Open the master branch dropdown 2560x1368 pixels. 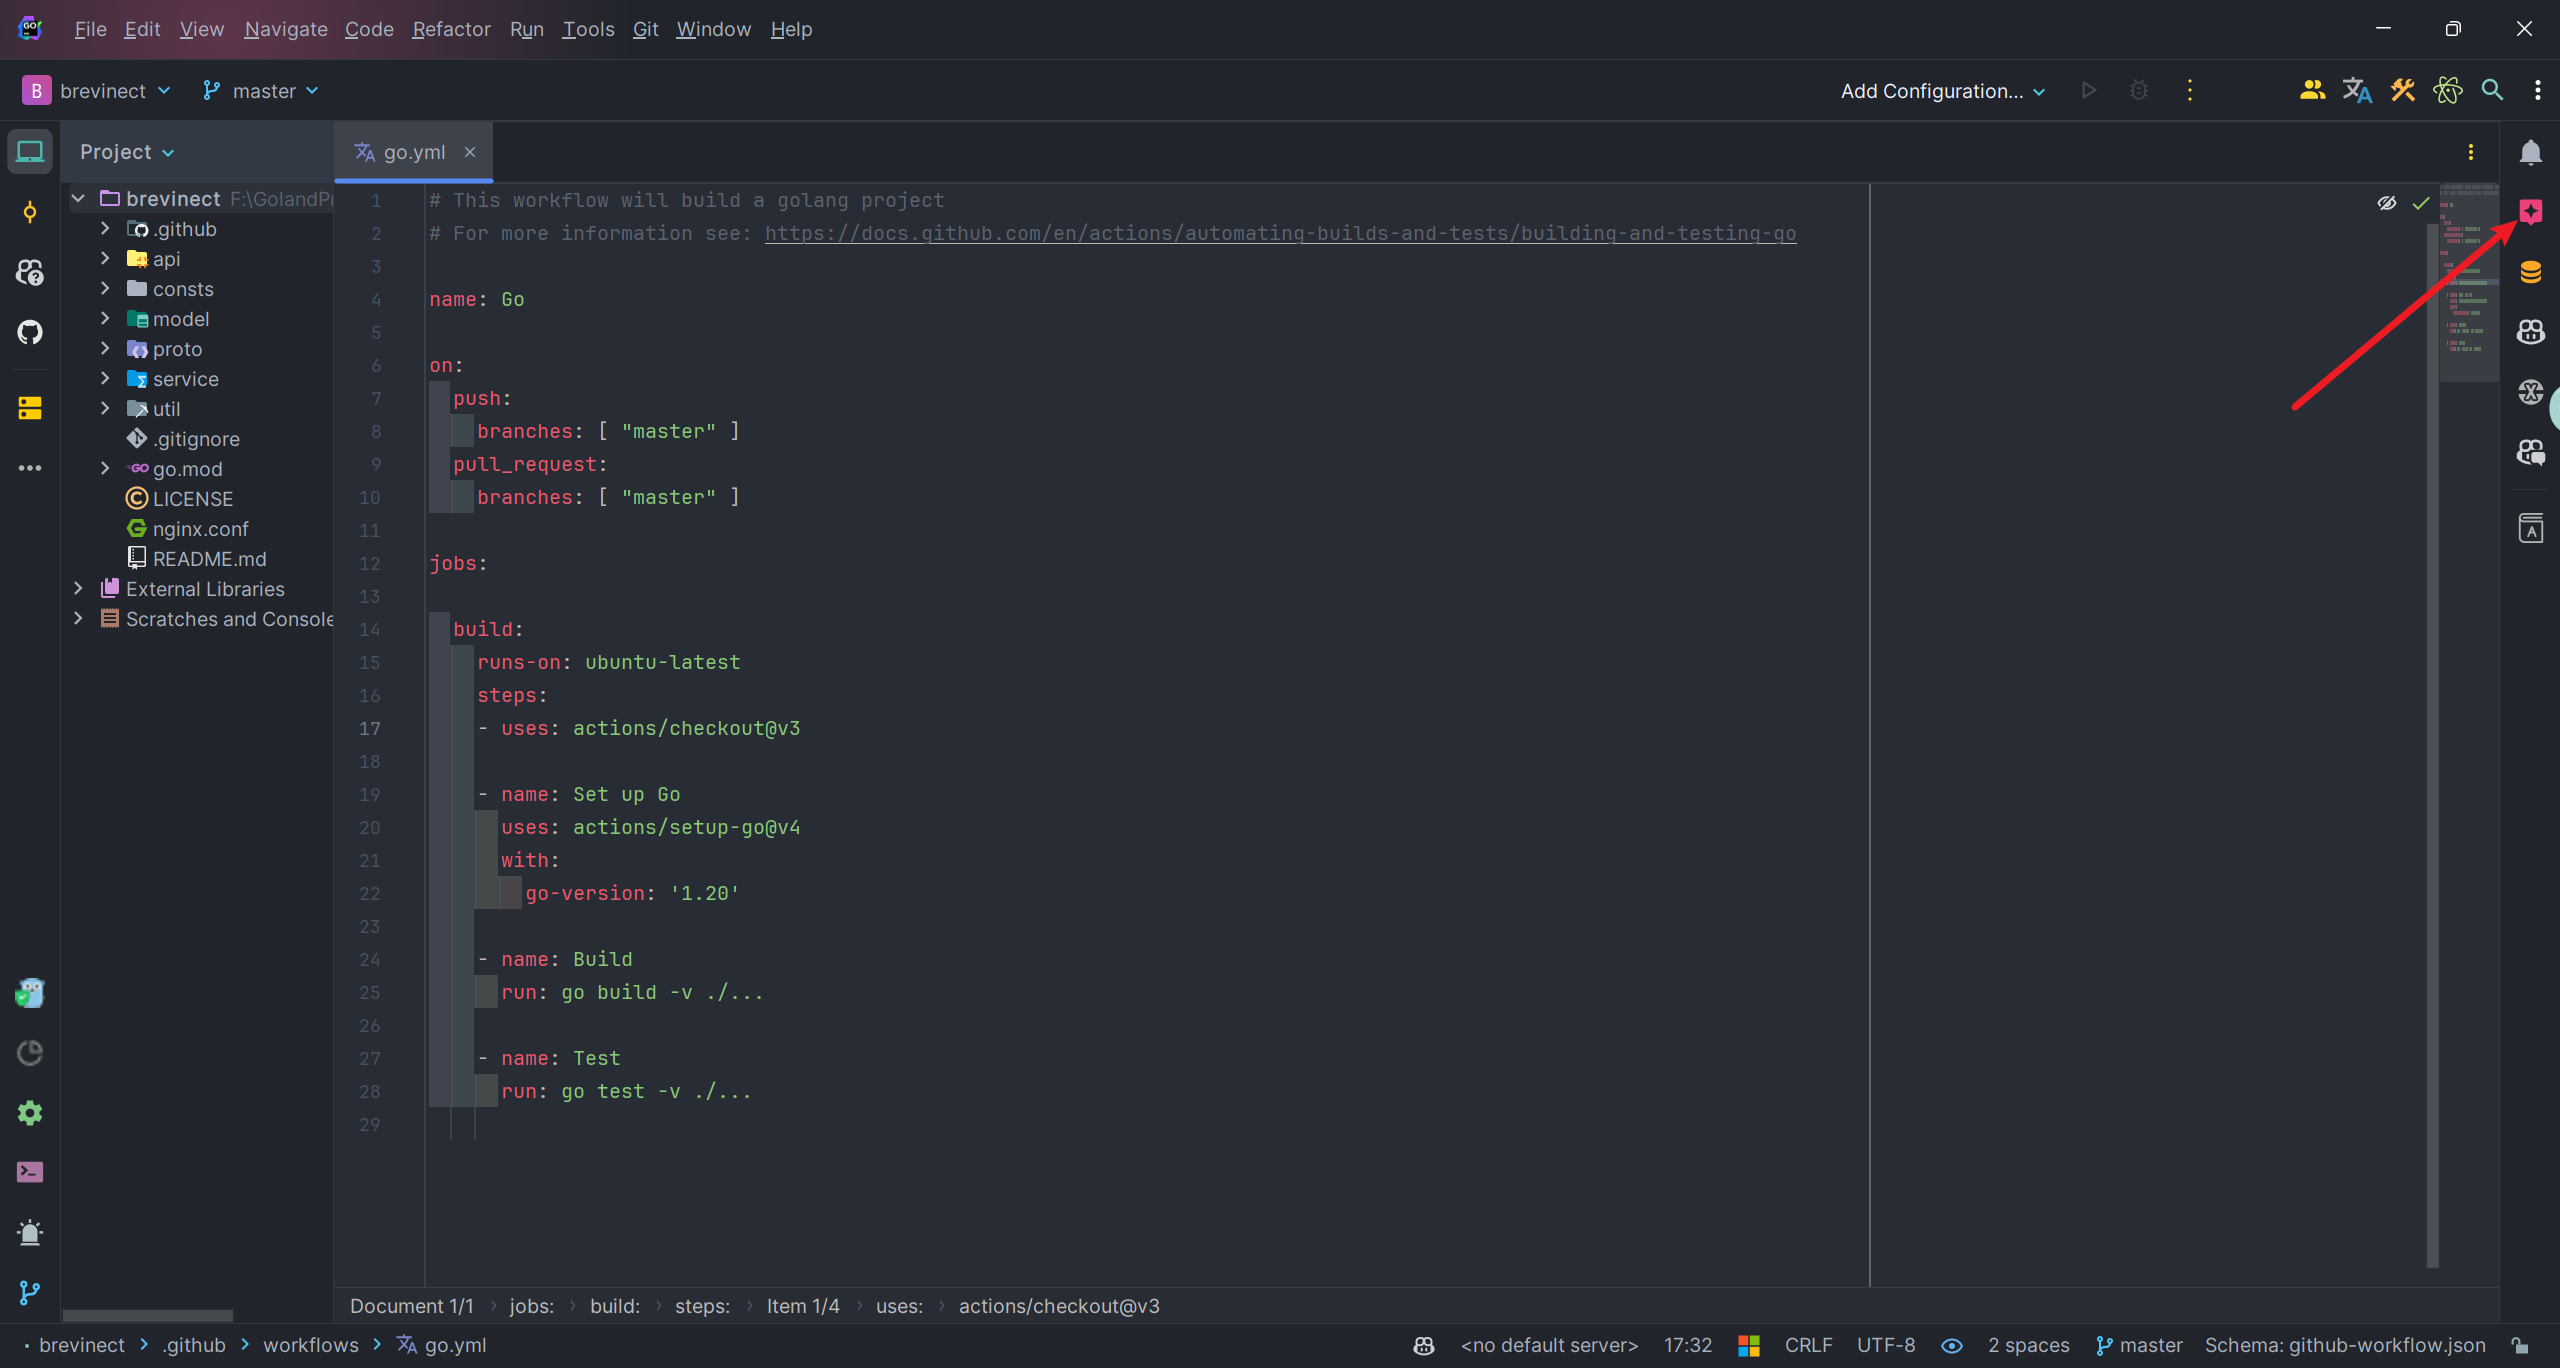261,90
